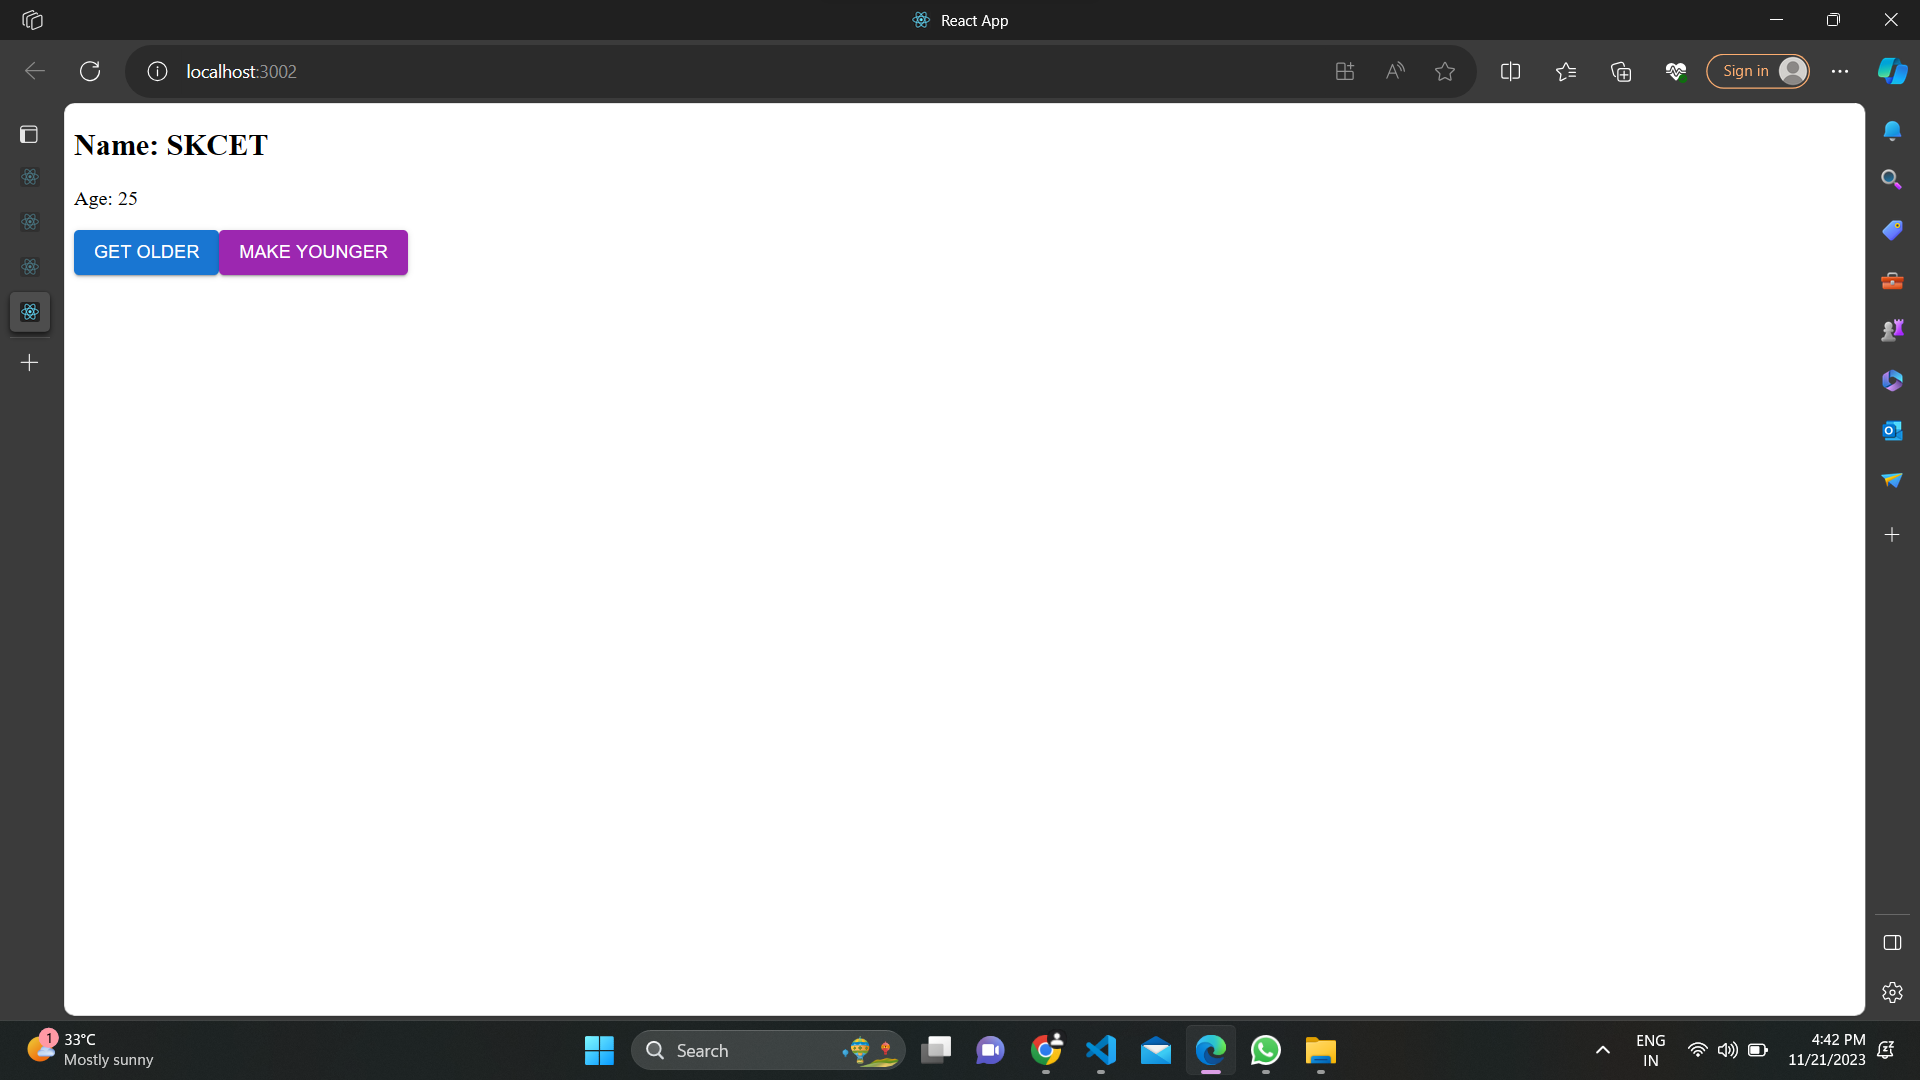Open Tab actions menu in sidebar

pyautogui.click(x=29, y=134)
